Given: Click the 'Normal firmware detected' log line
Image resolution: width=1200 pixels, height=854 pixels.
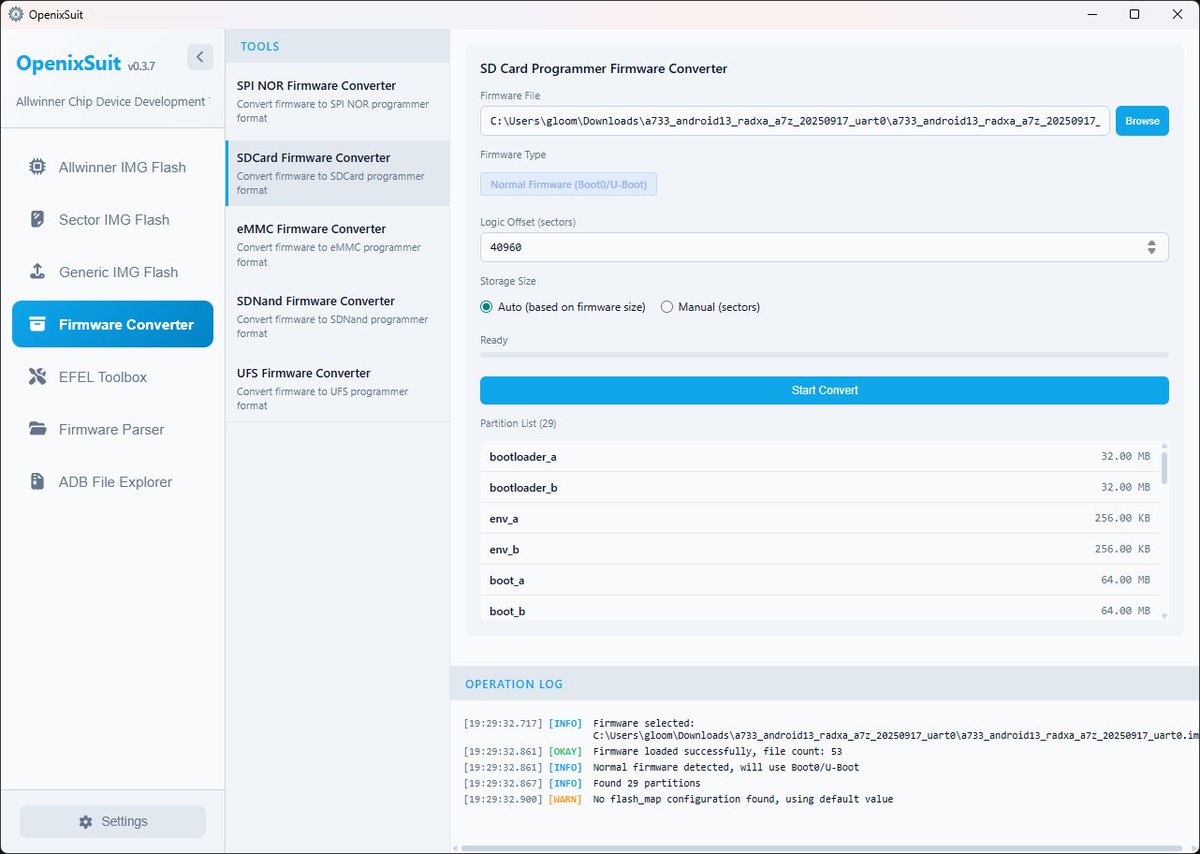Looking at the screenshot, I should 726,767.
